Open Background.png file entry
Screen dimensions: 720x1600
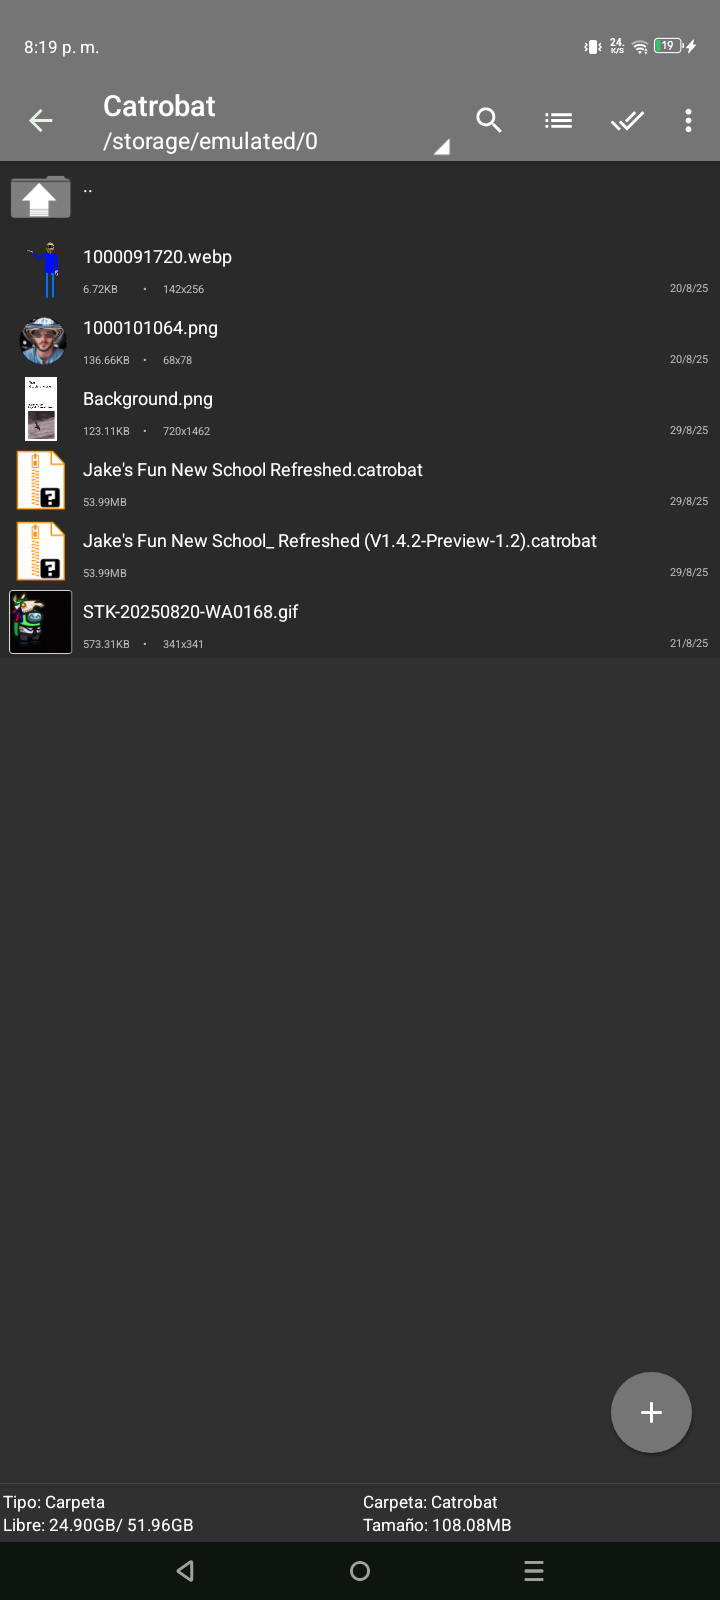point(360,412)
